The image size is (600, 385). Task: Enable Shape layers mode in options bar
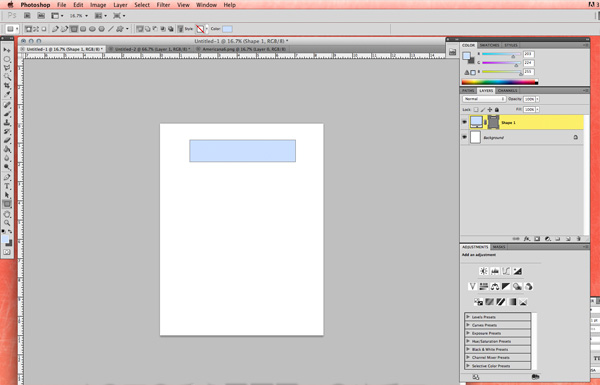tap(28, 29)
